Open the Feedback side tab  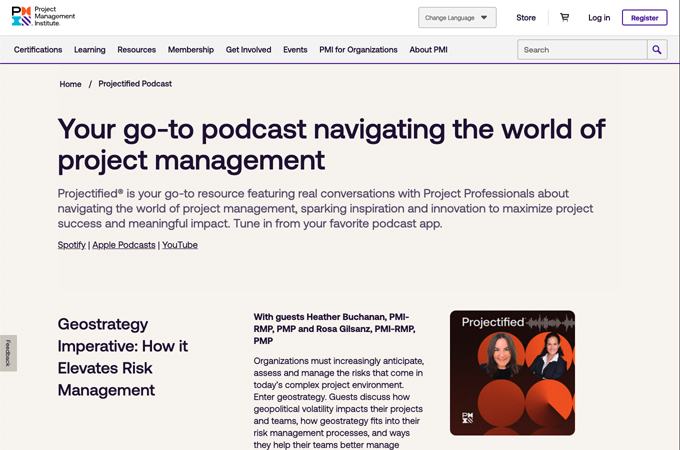pos(8,353)
